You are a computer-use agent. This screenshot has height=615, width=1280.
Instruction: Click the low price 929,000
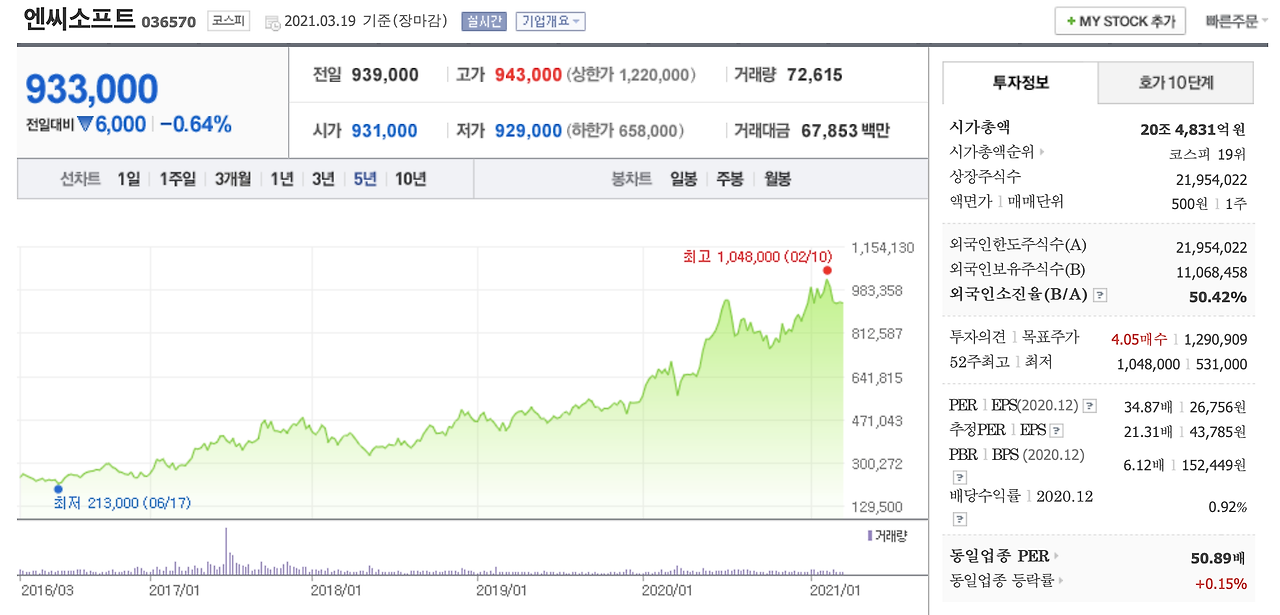pyautogui.click(x=528, y=131)
